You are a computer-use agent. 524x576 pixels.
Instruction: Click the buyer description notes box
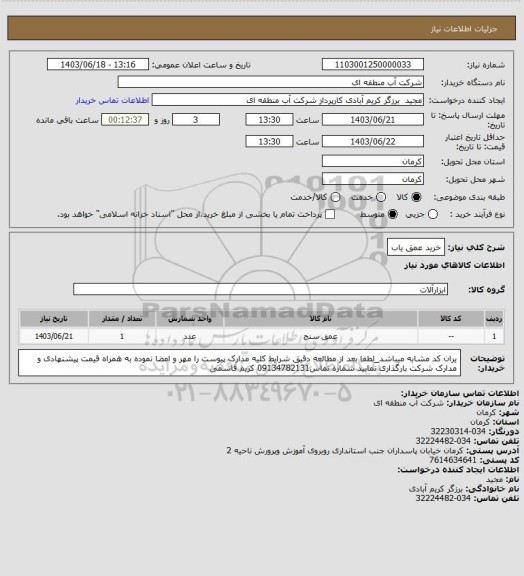(x=239, y=363)
